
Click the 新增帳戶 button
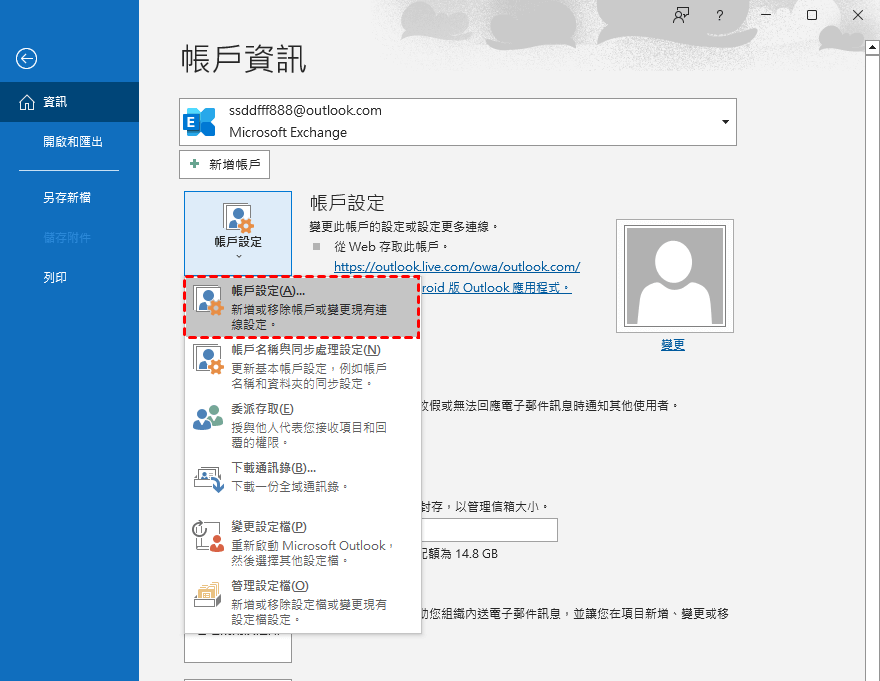(225, 165)
